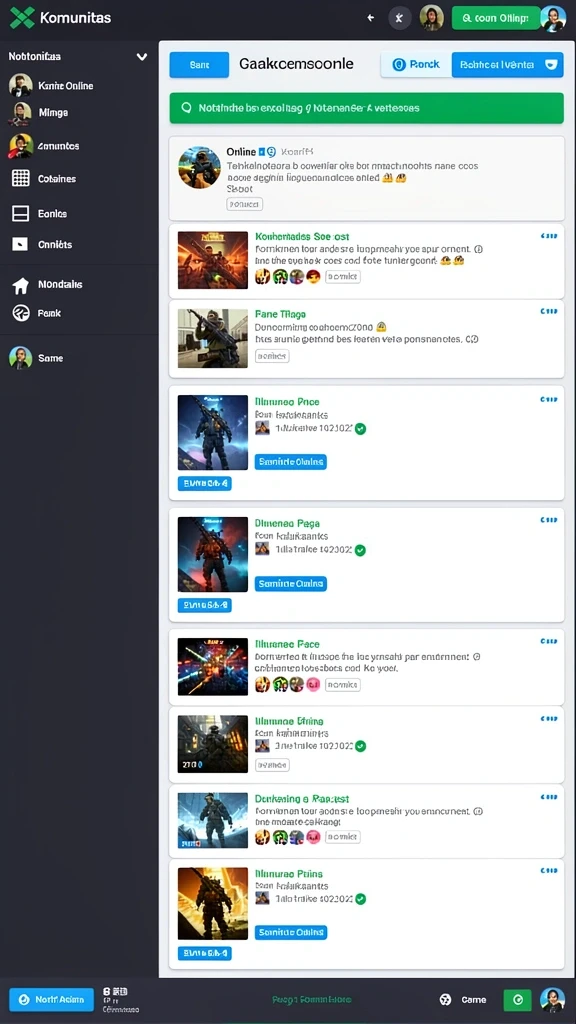Click the folder icon next to Onniots

click(20, 244)
